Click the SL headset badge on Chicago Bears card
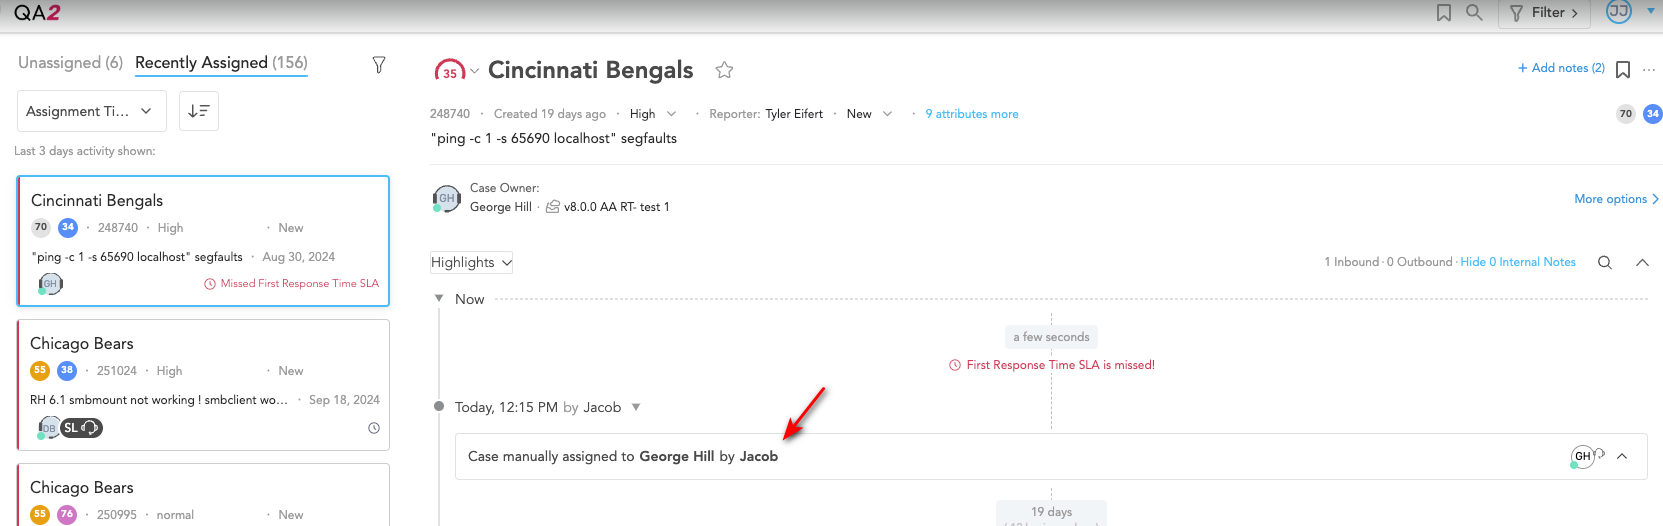 point(82,428)
